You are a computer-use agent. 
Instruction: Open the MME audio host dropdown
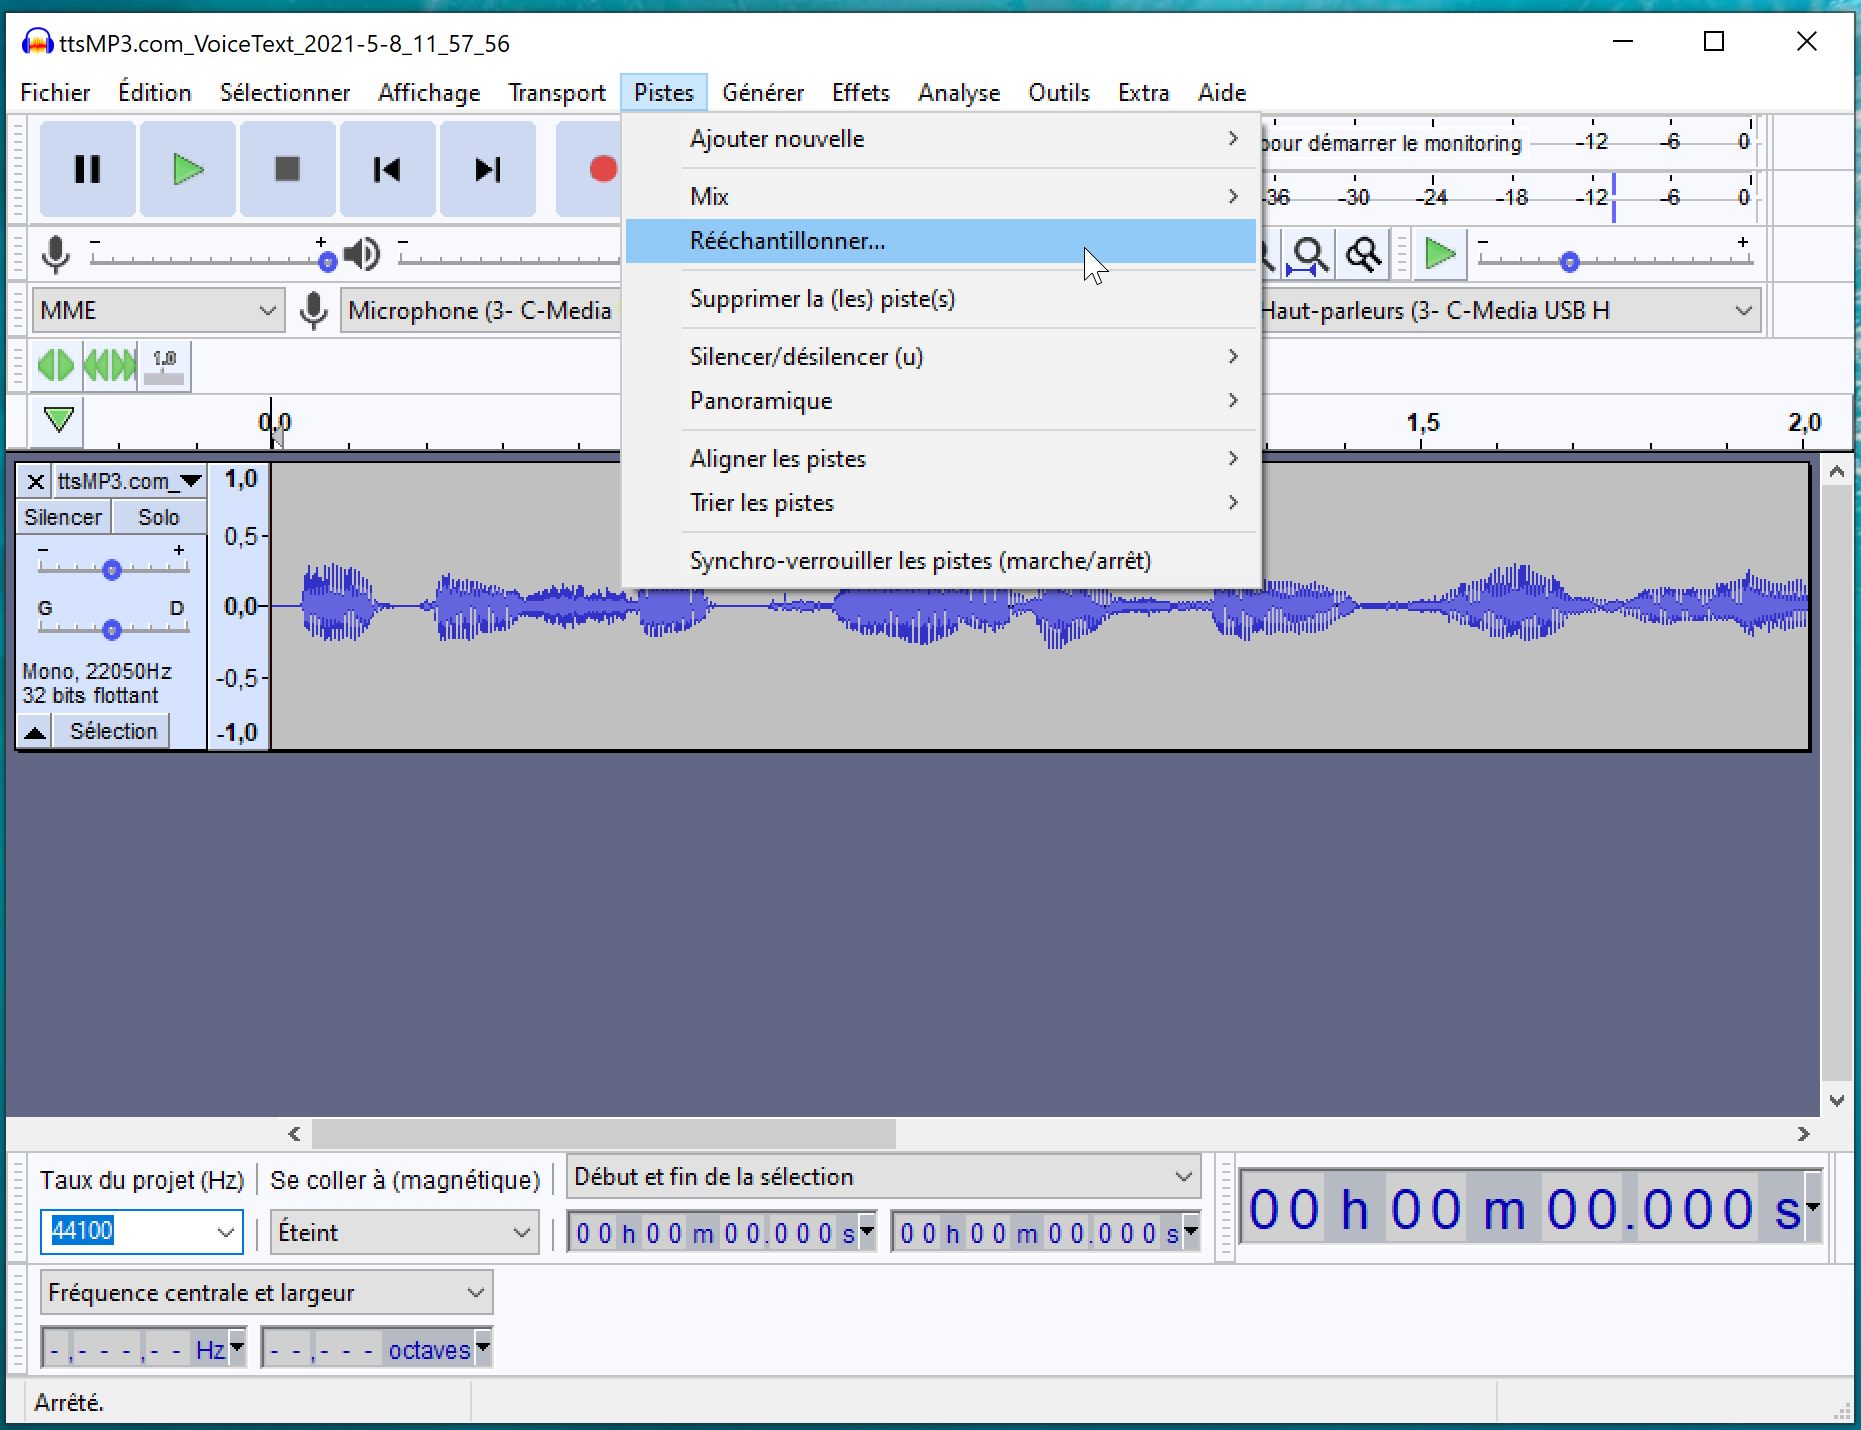(x=157, y=310)
